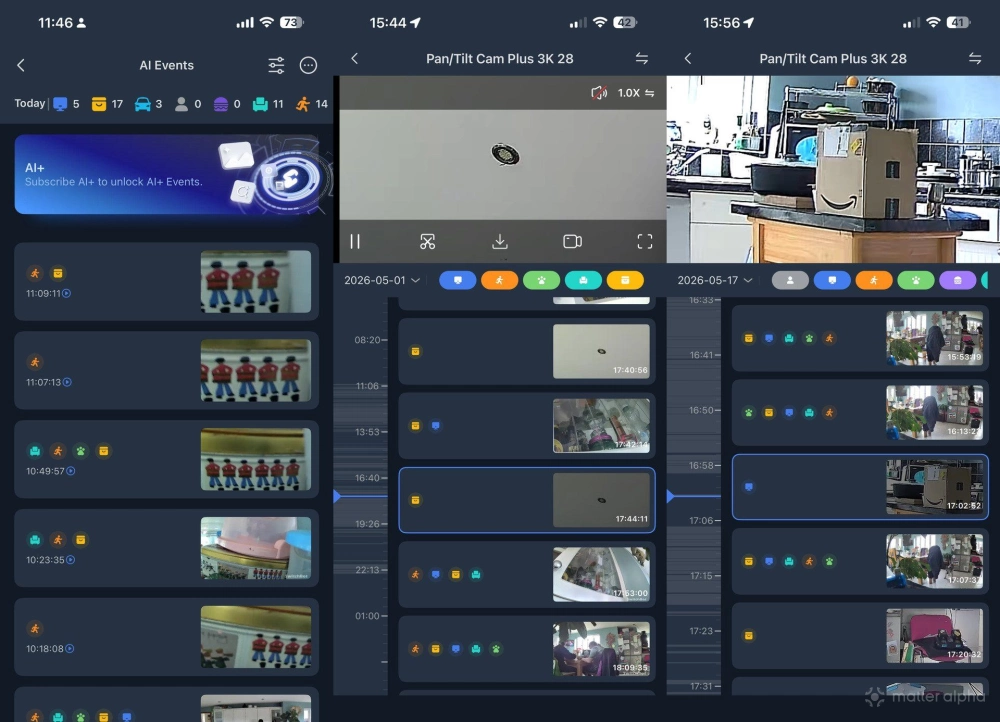Tap the motion icon in 10:18:08 card

click(35, 629)
